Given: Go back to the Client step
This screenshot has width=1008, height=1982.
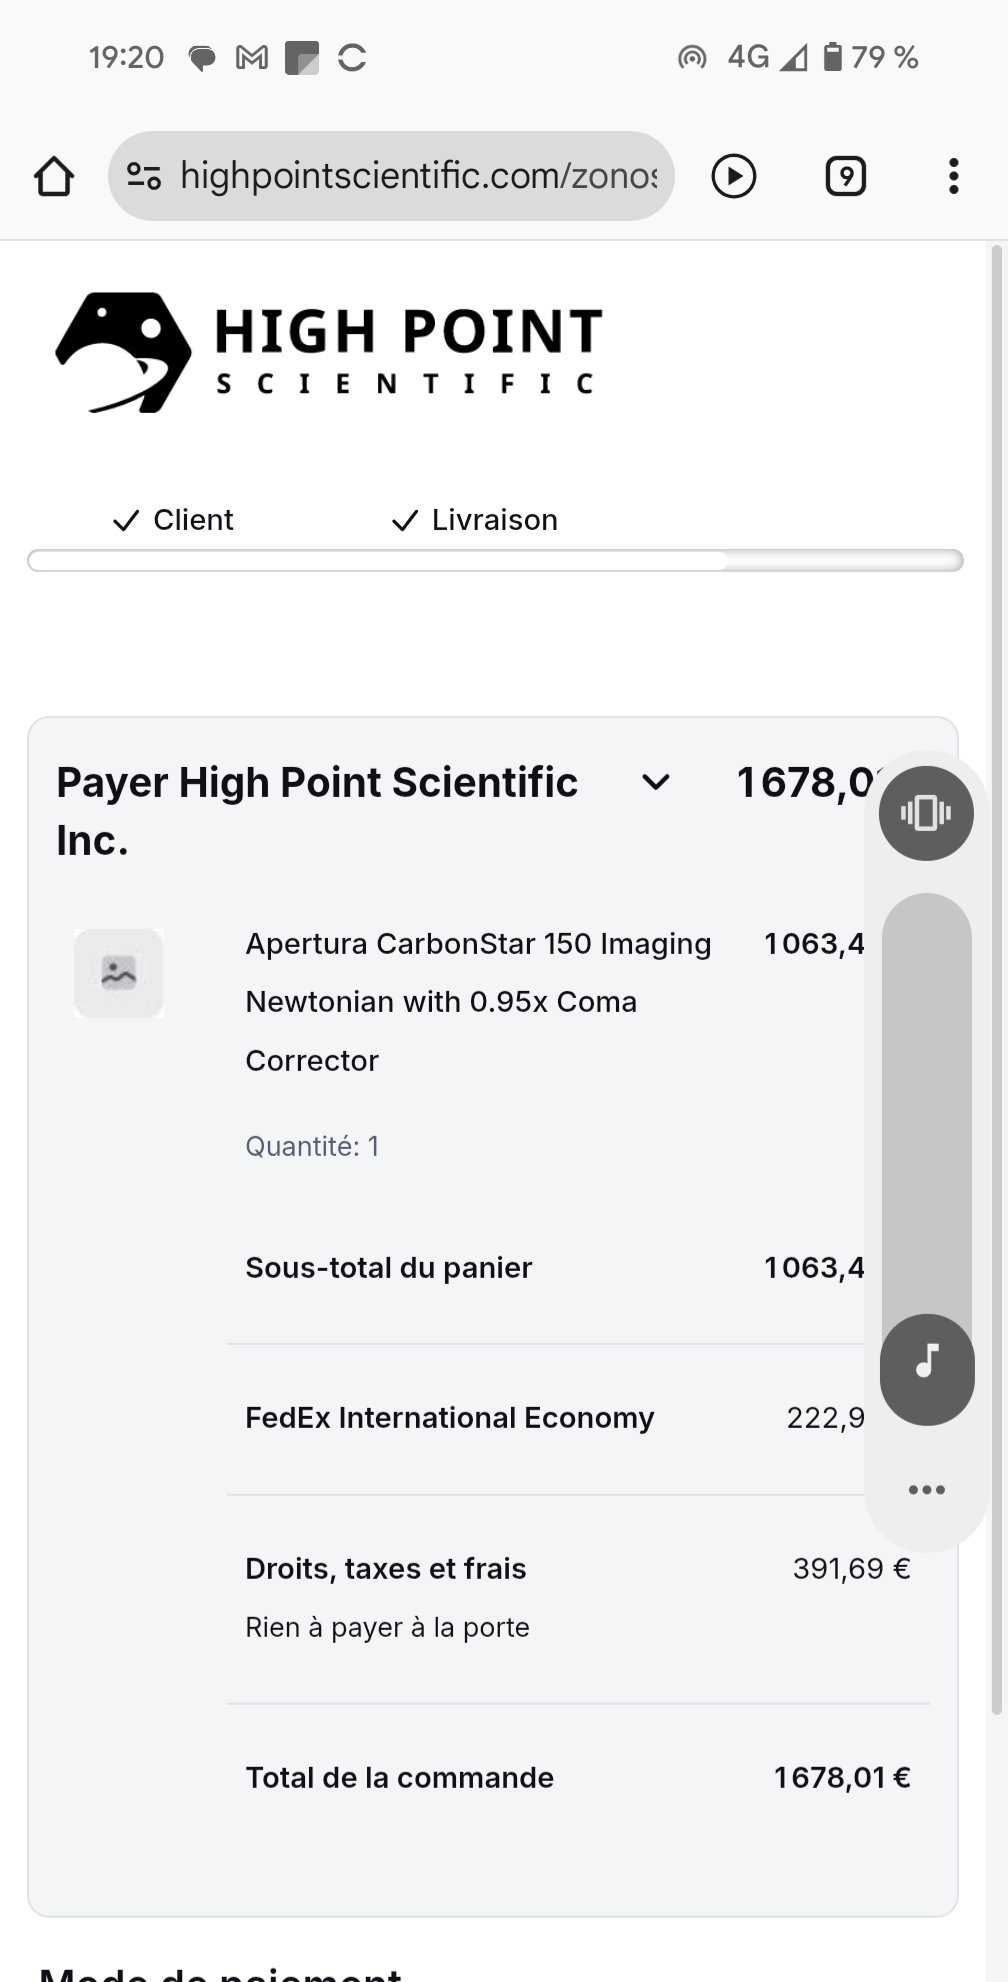Looking at the screenshot, I should (x=174, y=520).
